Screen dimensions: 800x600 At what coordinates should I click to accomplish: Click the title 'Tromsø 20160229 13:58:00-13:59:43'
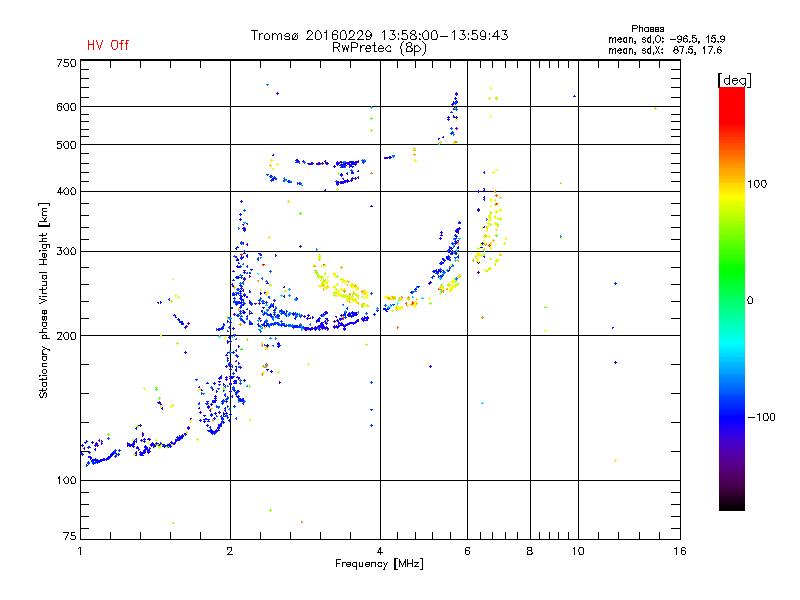[x=379, y=35]
